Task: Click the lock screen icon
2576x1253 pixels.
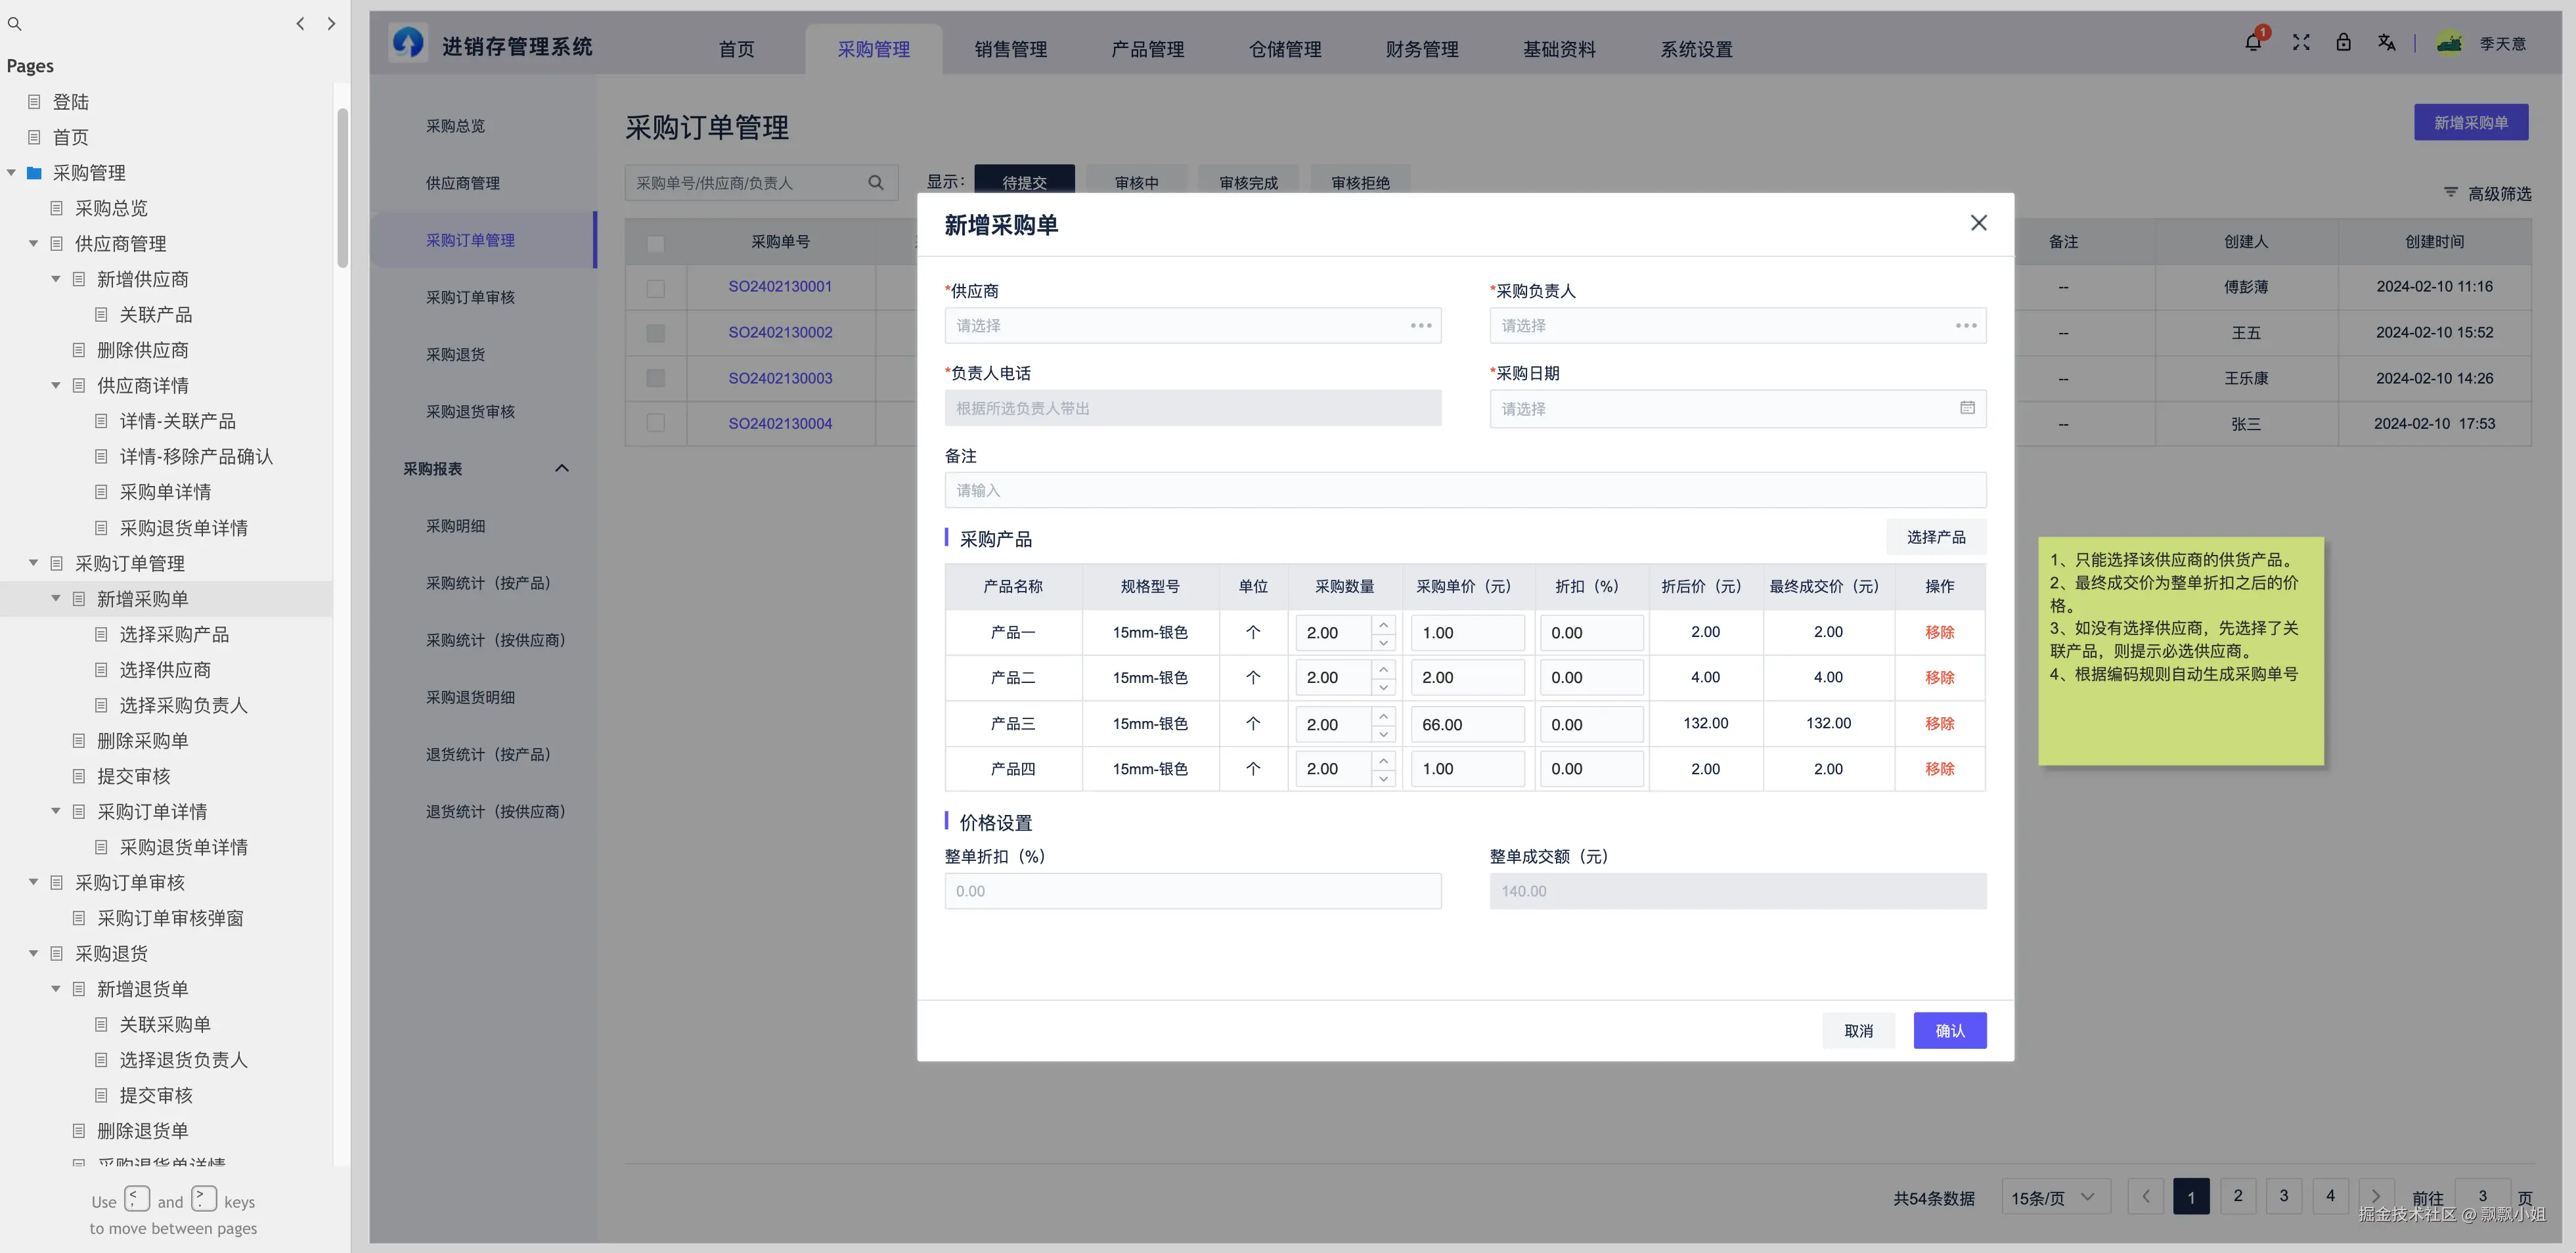Action: coord(2343,42)
